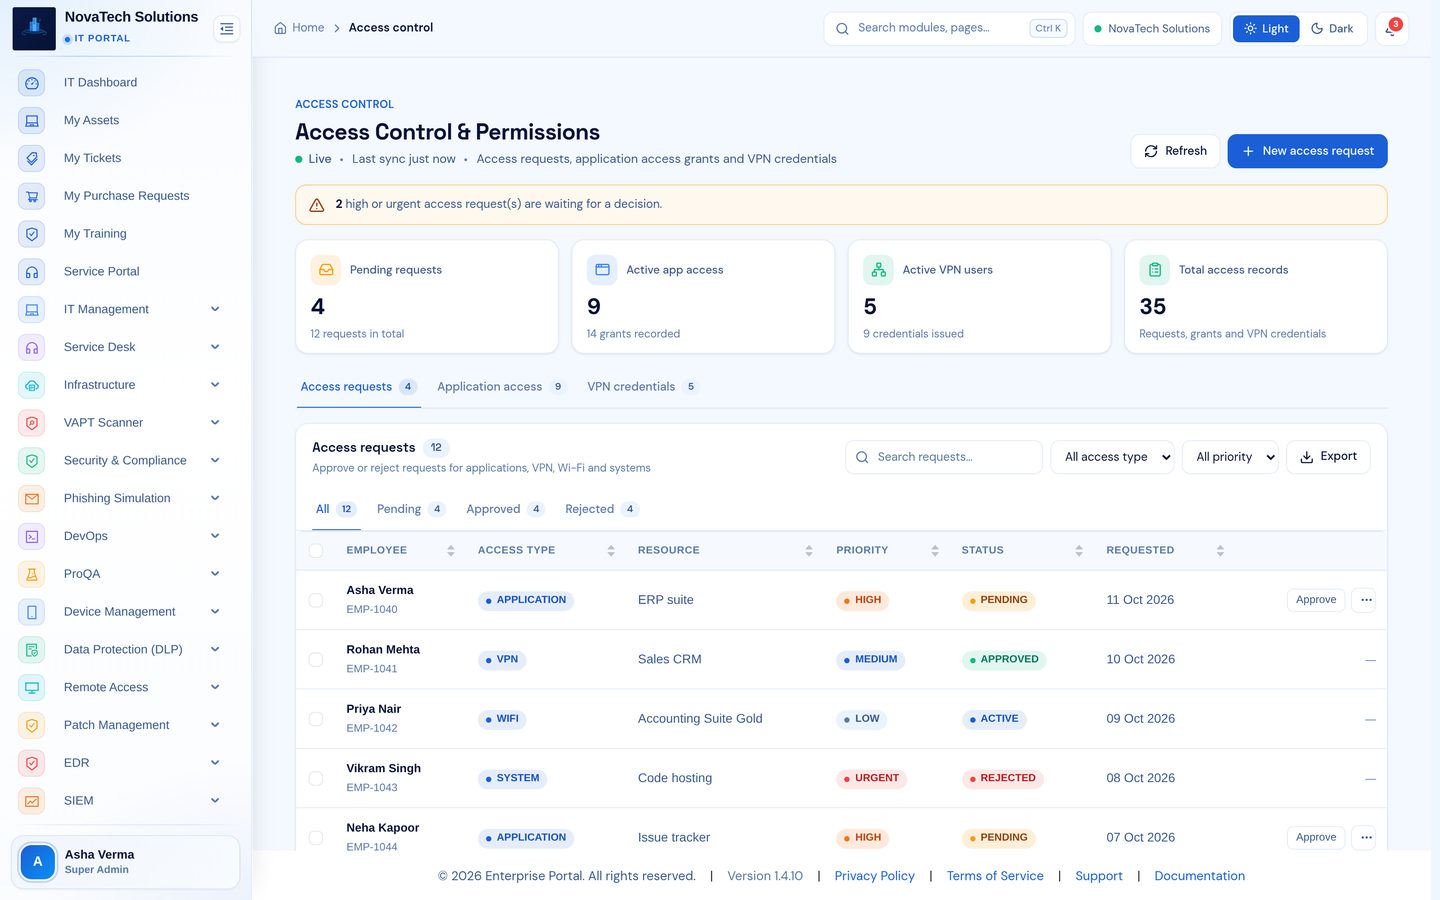Check the row checkbox for Rohan Mehta
1440x900 pixels.
click(316, 660)
